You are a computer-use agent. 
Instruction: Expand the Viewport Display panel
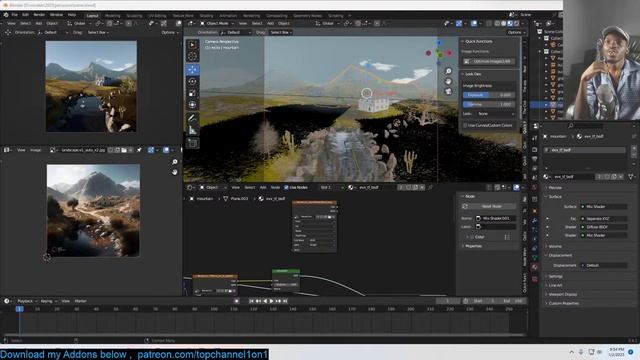pos(562,294)
